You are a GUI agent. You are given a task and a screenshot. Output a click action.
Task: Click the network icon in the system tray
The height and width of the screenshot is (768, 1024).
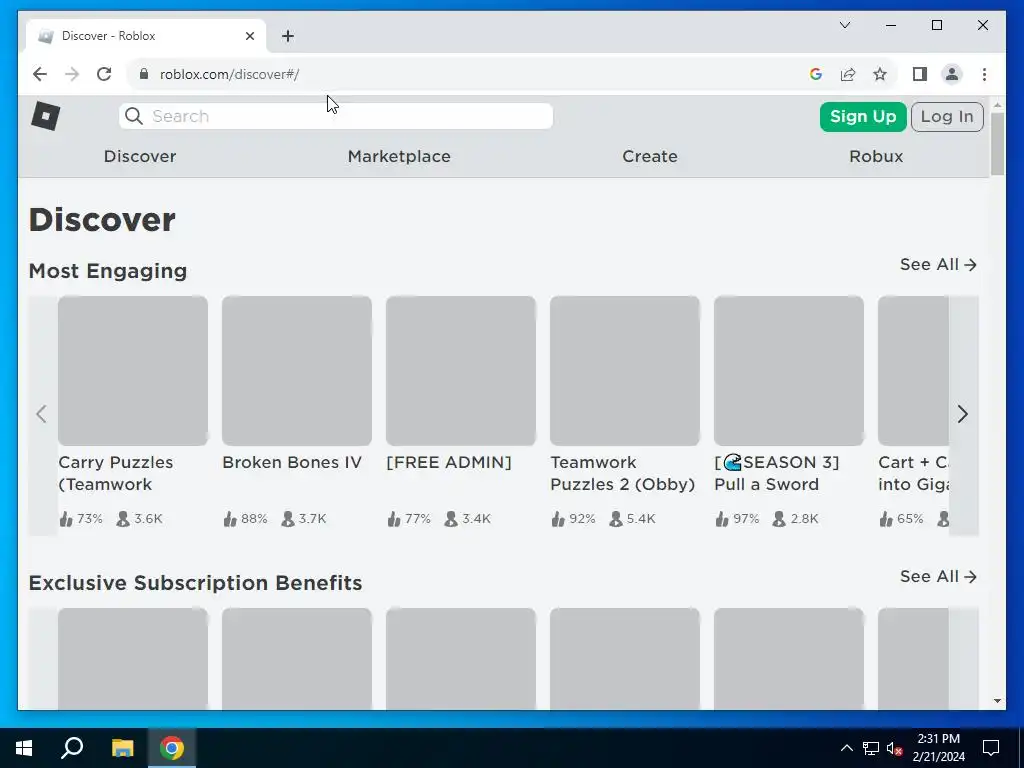pos(871,748)
